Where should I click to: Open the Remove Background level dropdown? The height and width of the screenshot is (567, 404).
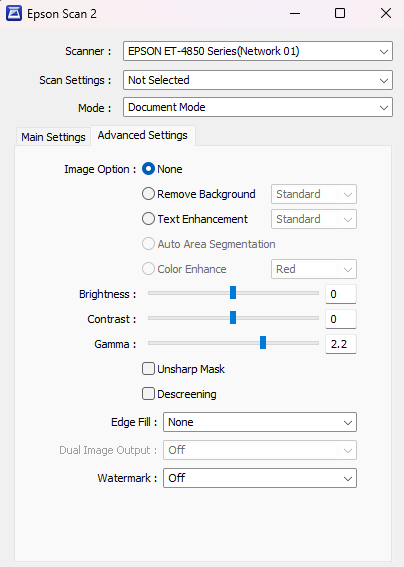(314, 194)
